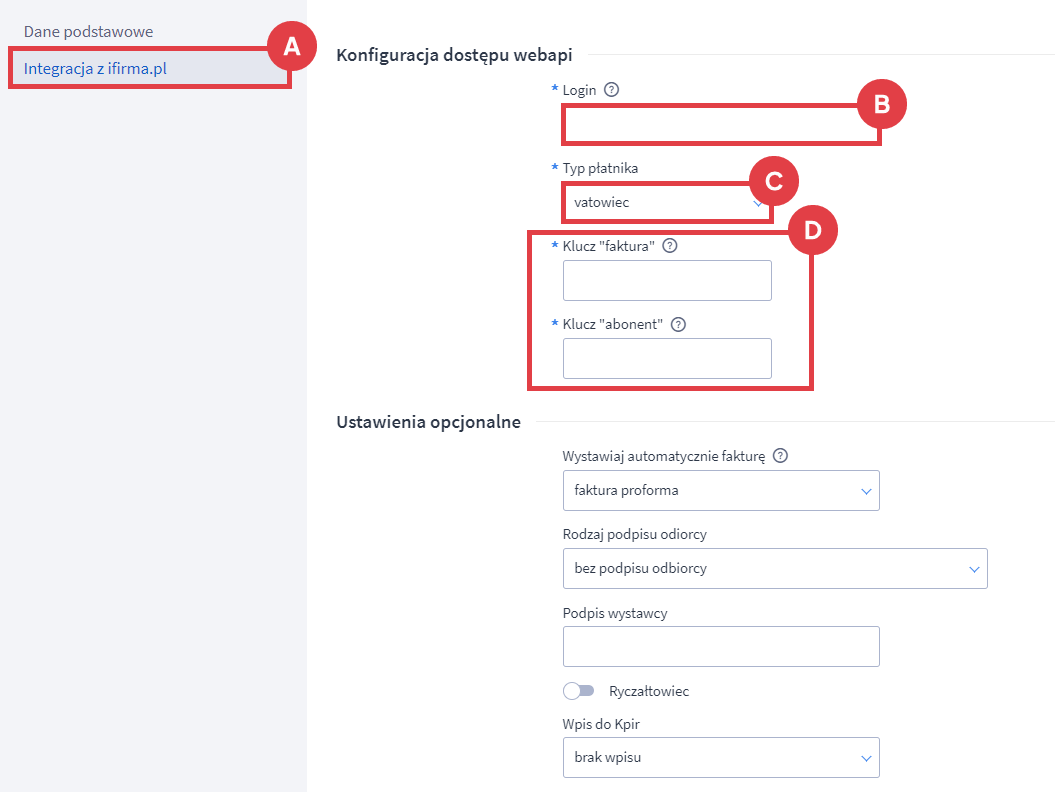Image resolution: width=1055 pixels, height=792 pixels.
Task: Click the help icon next to Login
Action: [612, 90]
